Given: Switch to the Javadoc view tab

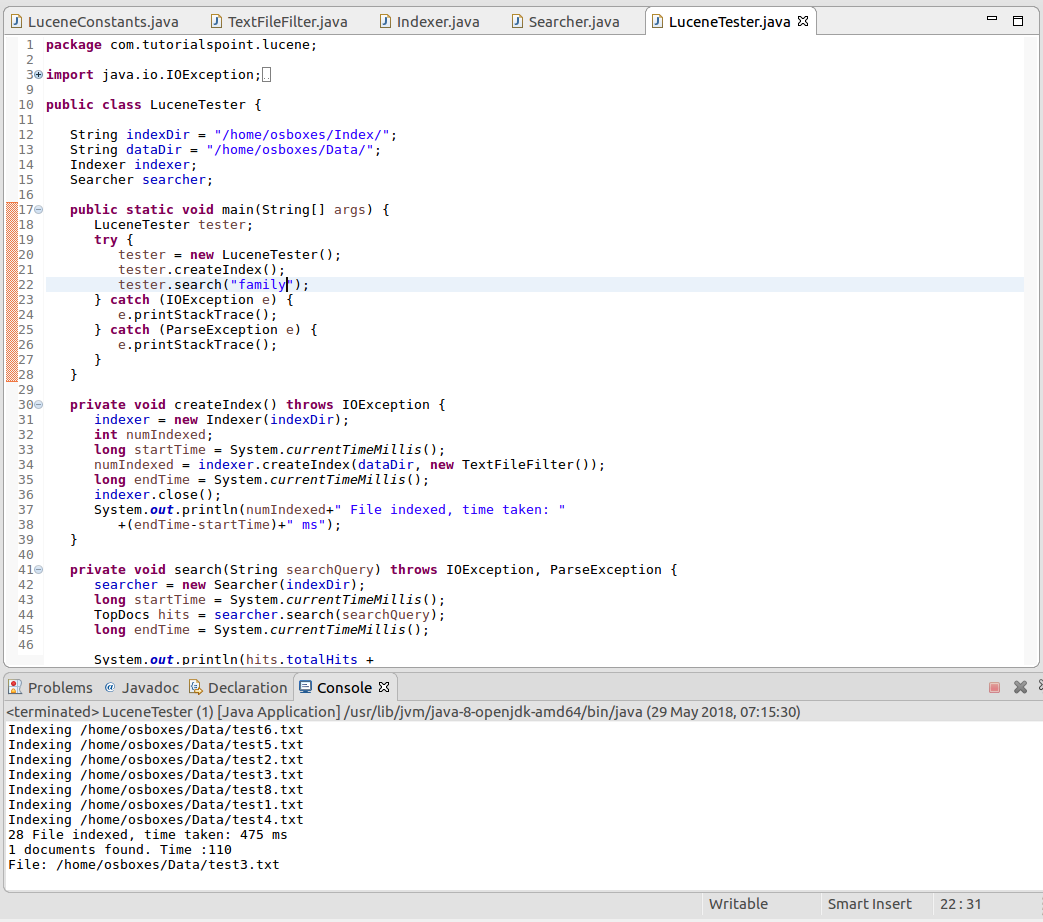Looking at the screenshot, I should [142, 687].
